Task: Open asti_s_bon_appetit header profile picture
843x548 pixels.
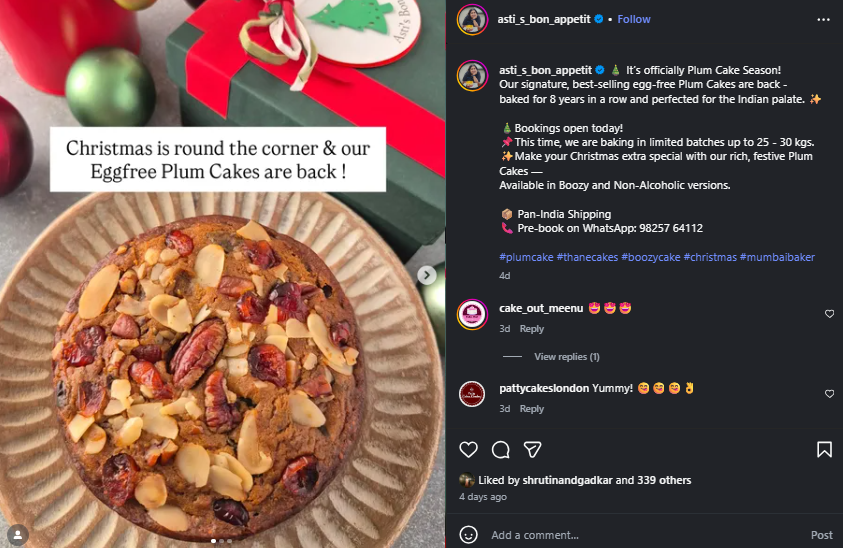Action: [x=472, y=19]
